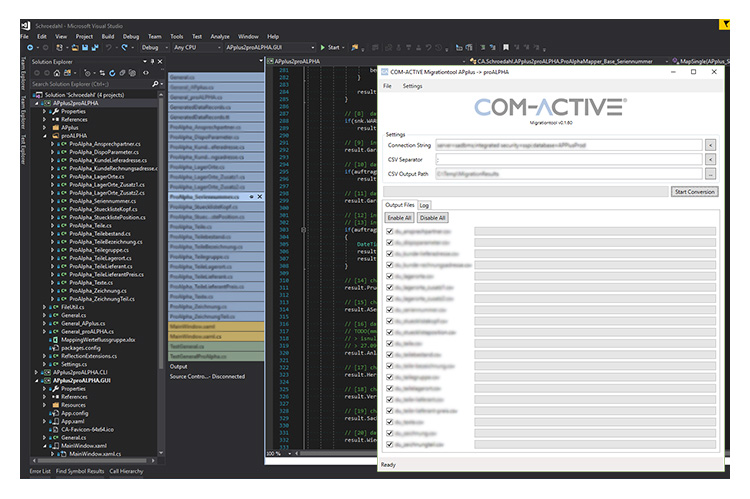Click the Solution Explorer horizontal scrollbar
This screenshot has width=750, height=499.
[x=94, y=461]
